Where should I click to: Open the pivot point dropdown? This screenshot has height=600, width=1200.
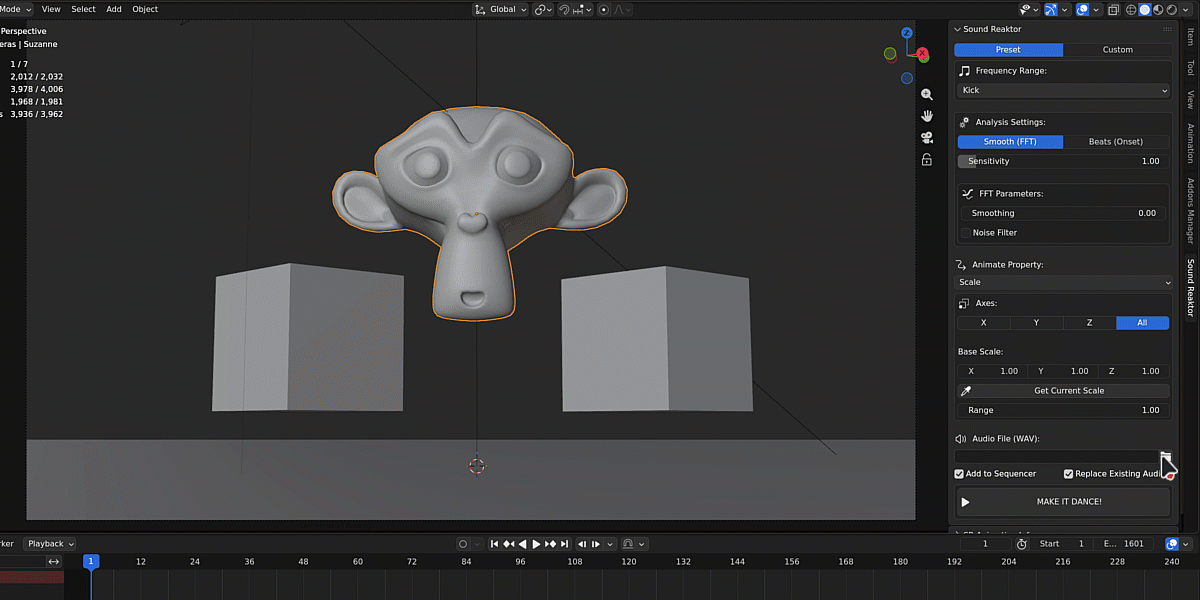(543, 10)
